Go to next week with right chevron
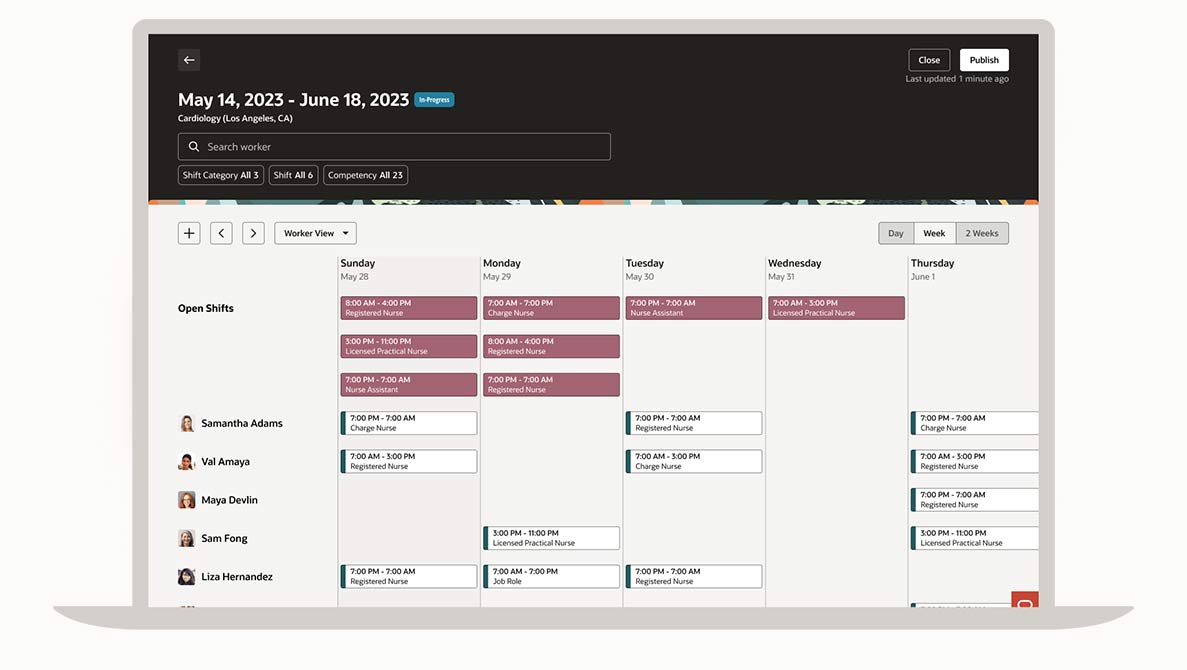This screenshot has width=1187, height=670. [x=254, y=233]
